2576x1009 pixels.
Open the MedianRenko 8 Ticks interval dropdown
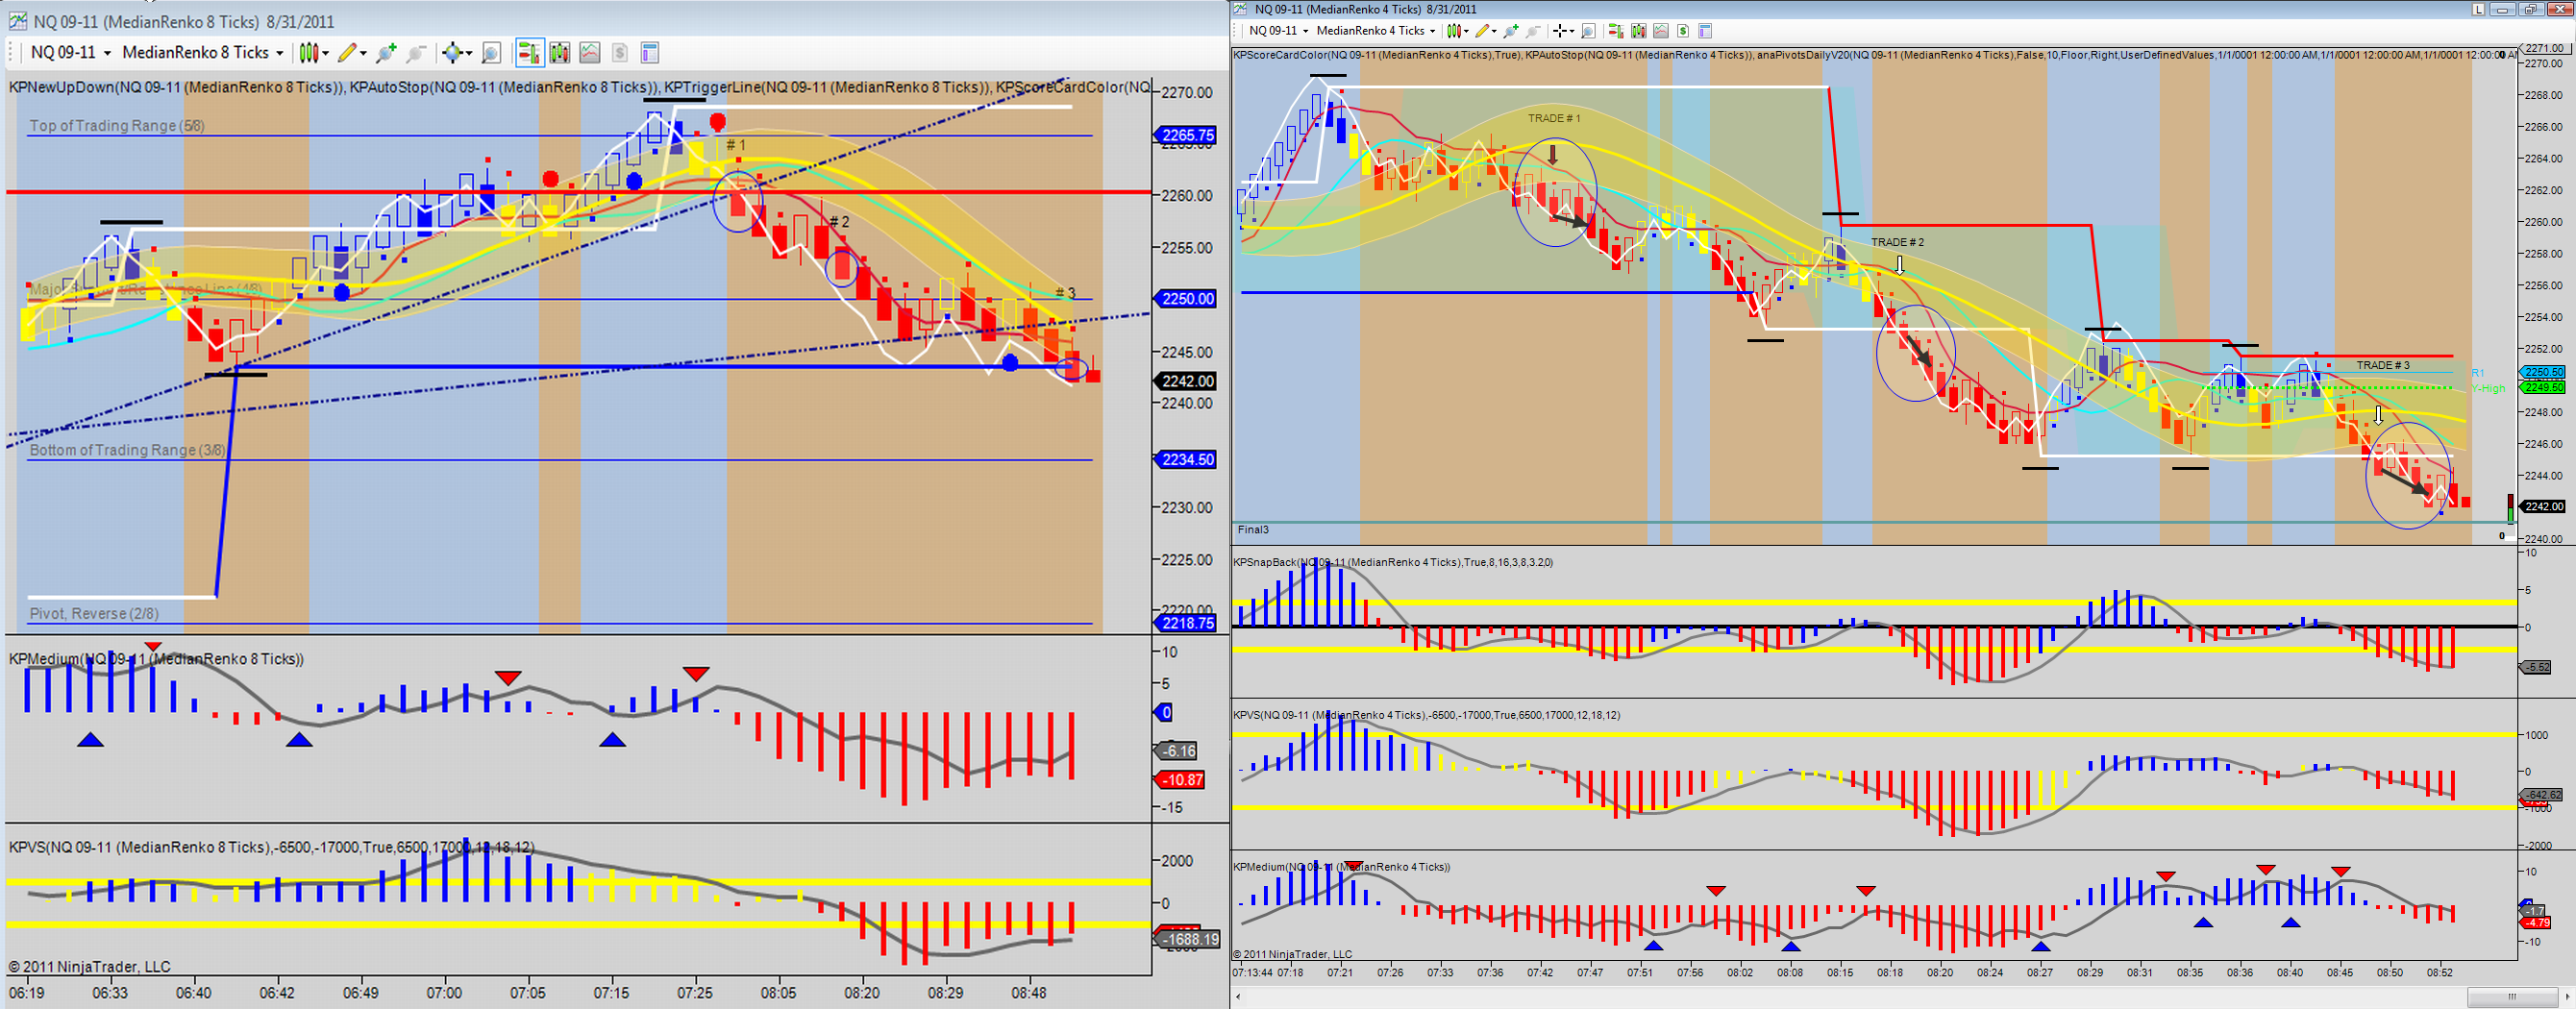tap(202, 53)
